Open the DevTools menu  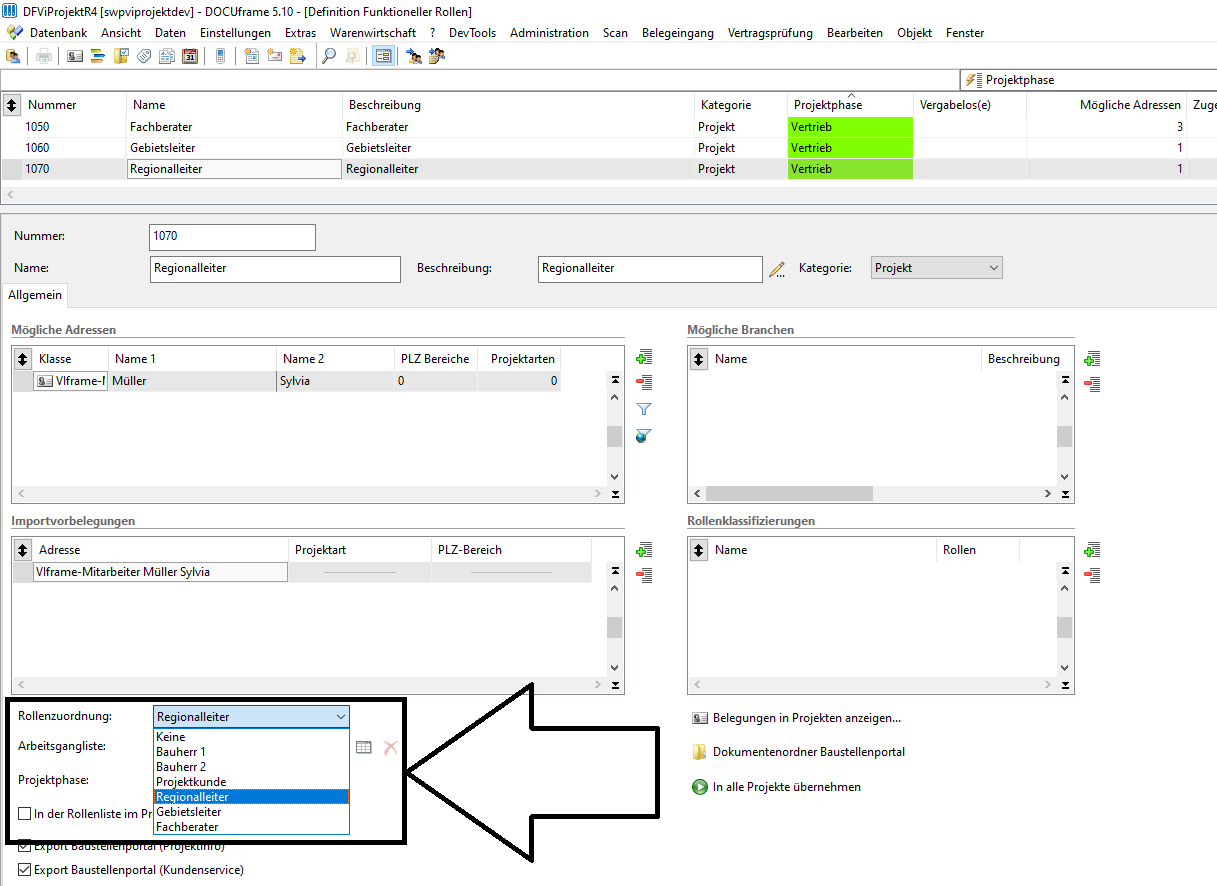(472, 33)
